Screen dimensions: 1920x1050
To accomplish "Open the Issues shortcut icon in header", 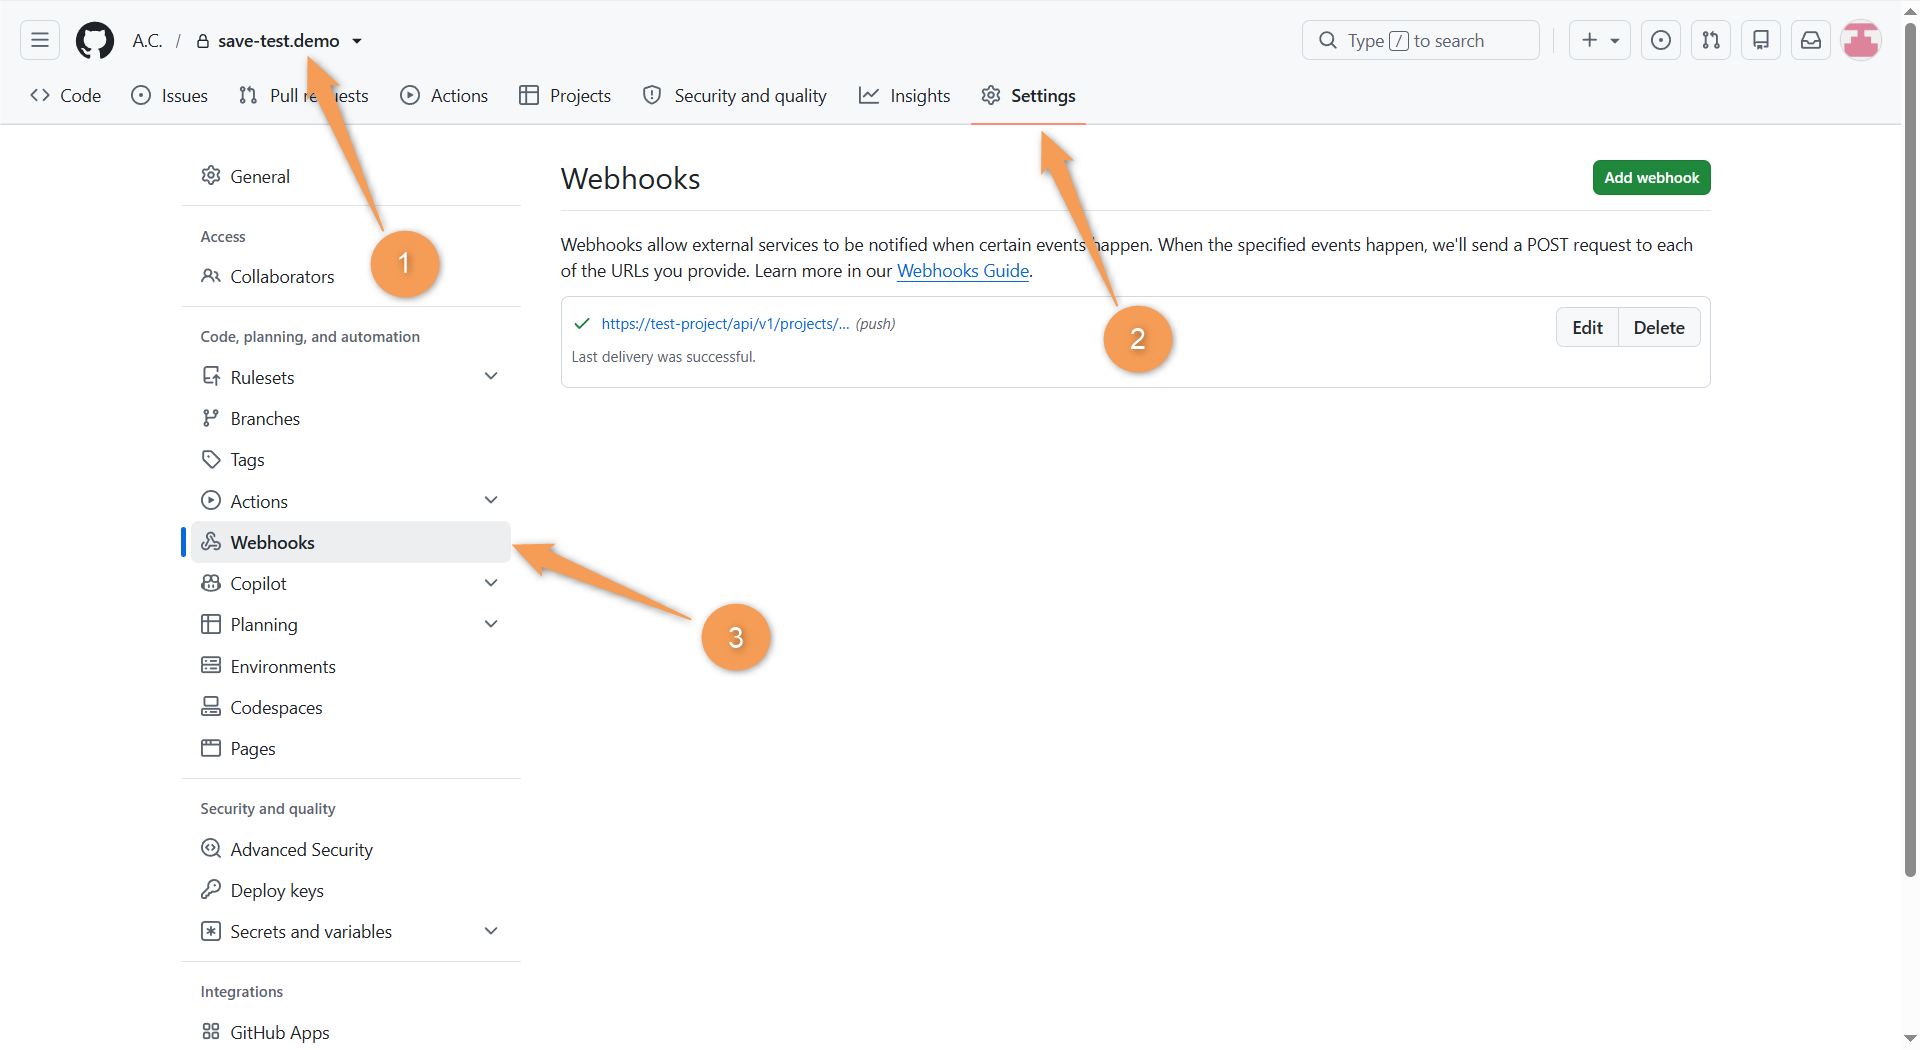I will 1660,40.
